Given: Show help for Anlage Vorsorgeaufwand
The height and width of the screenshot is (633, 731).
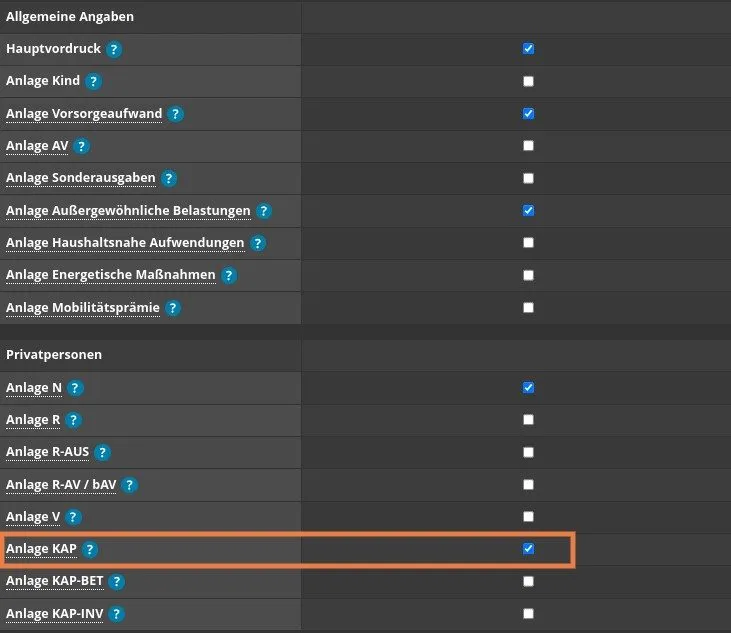Looking at the screenshot, I should (175, 114).
